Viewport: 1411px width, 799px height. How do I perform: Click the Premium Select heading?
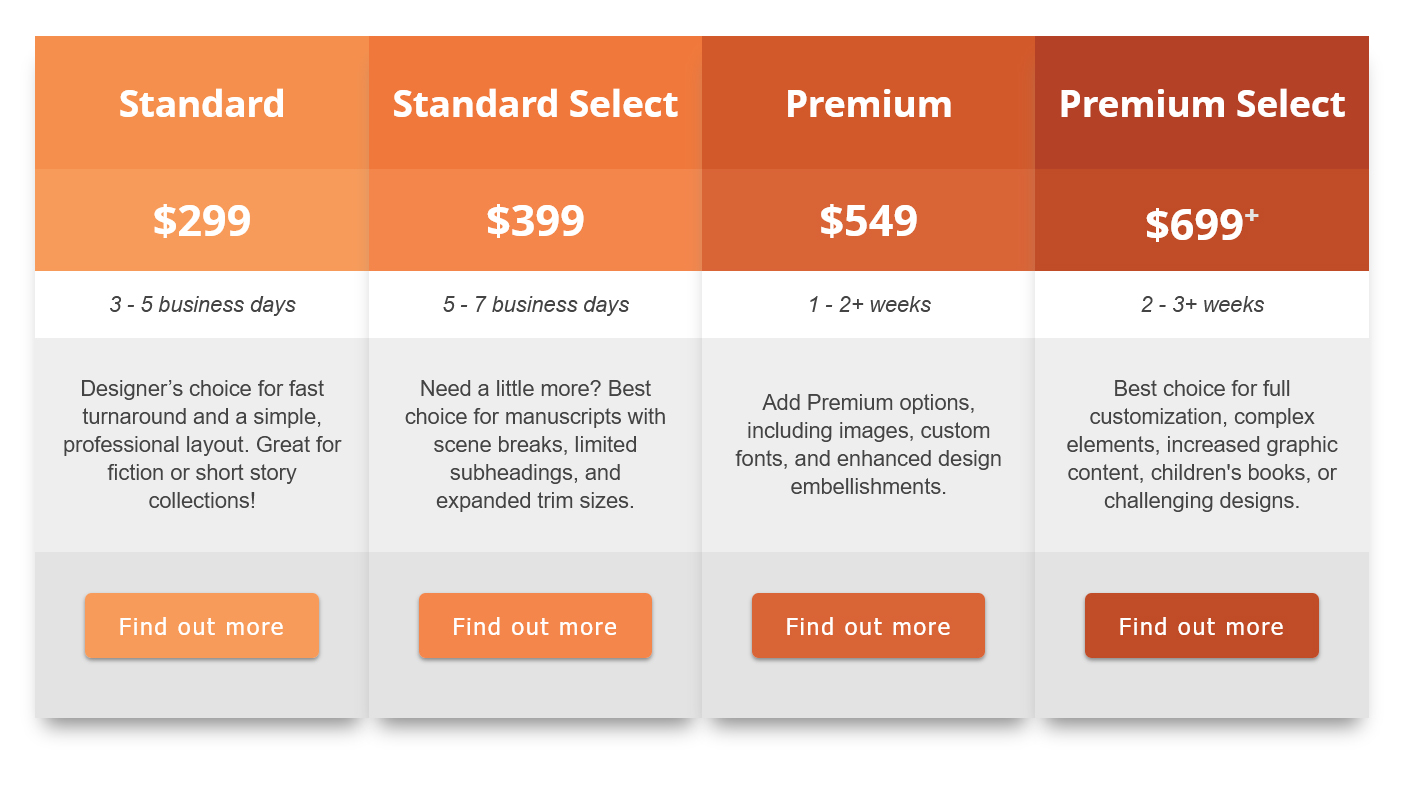pos(1202,104)
